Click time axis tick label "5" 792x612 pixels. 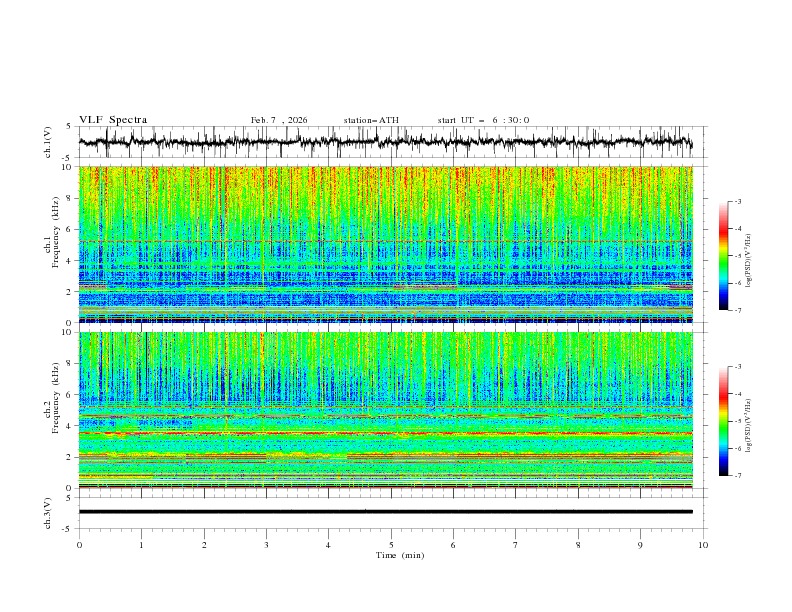(x=391, y=545)
